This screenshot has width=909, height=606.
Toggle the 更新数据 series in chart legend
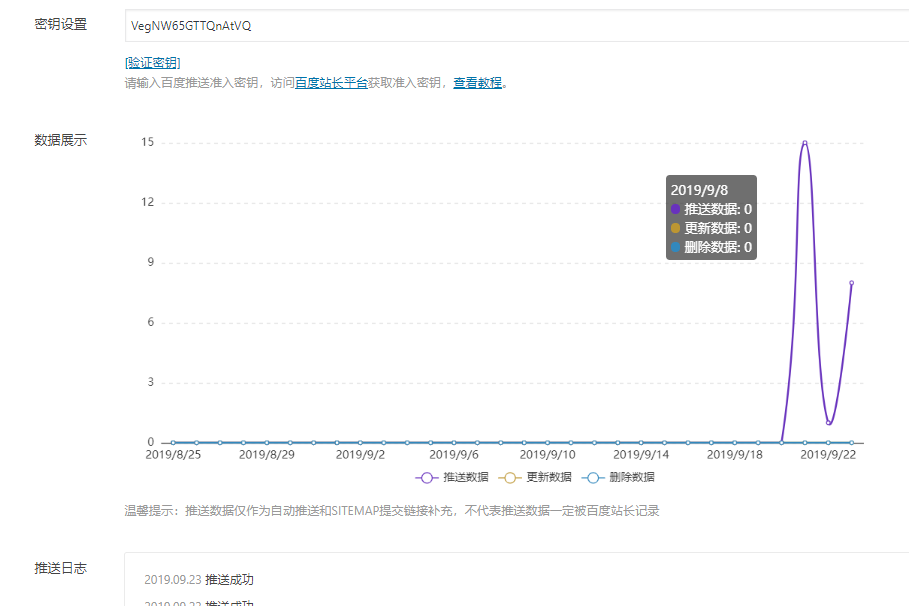coord(536,477)
